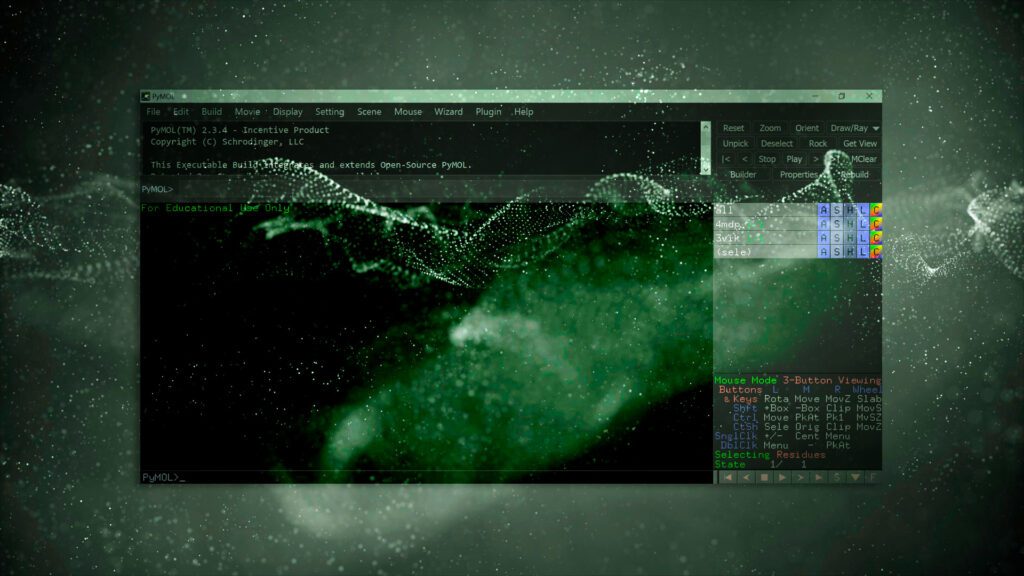Open the Properties button

click(799, 174)
